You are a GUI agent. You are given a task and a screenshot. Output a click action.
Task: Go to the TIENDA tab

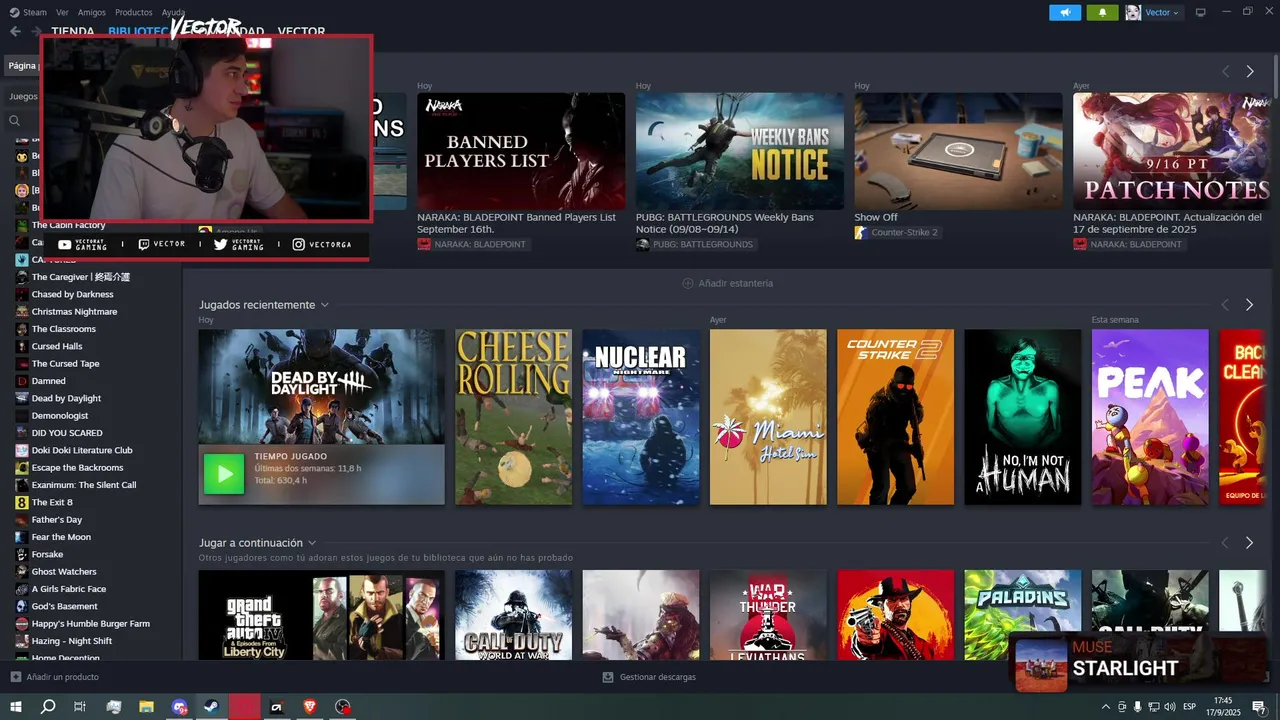click(x=73, y=32)
